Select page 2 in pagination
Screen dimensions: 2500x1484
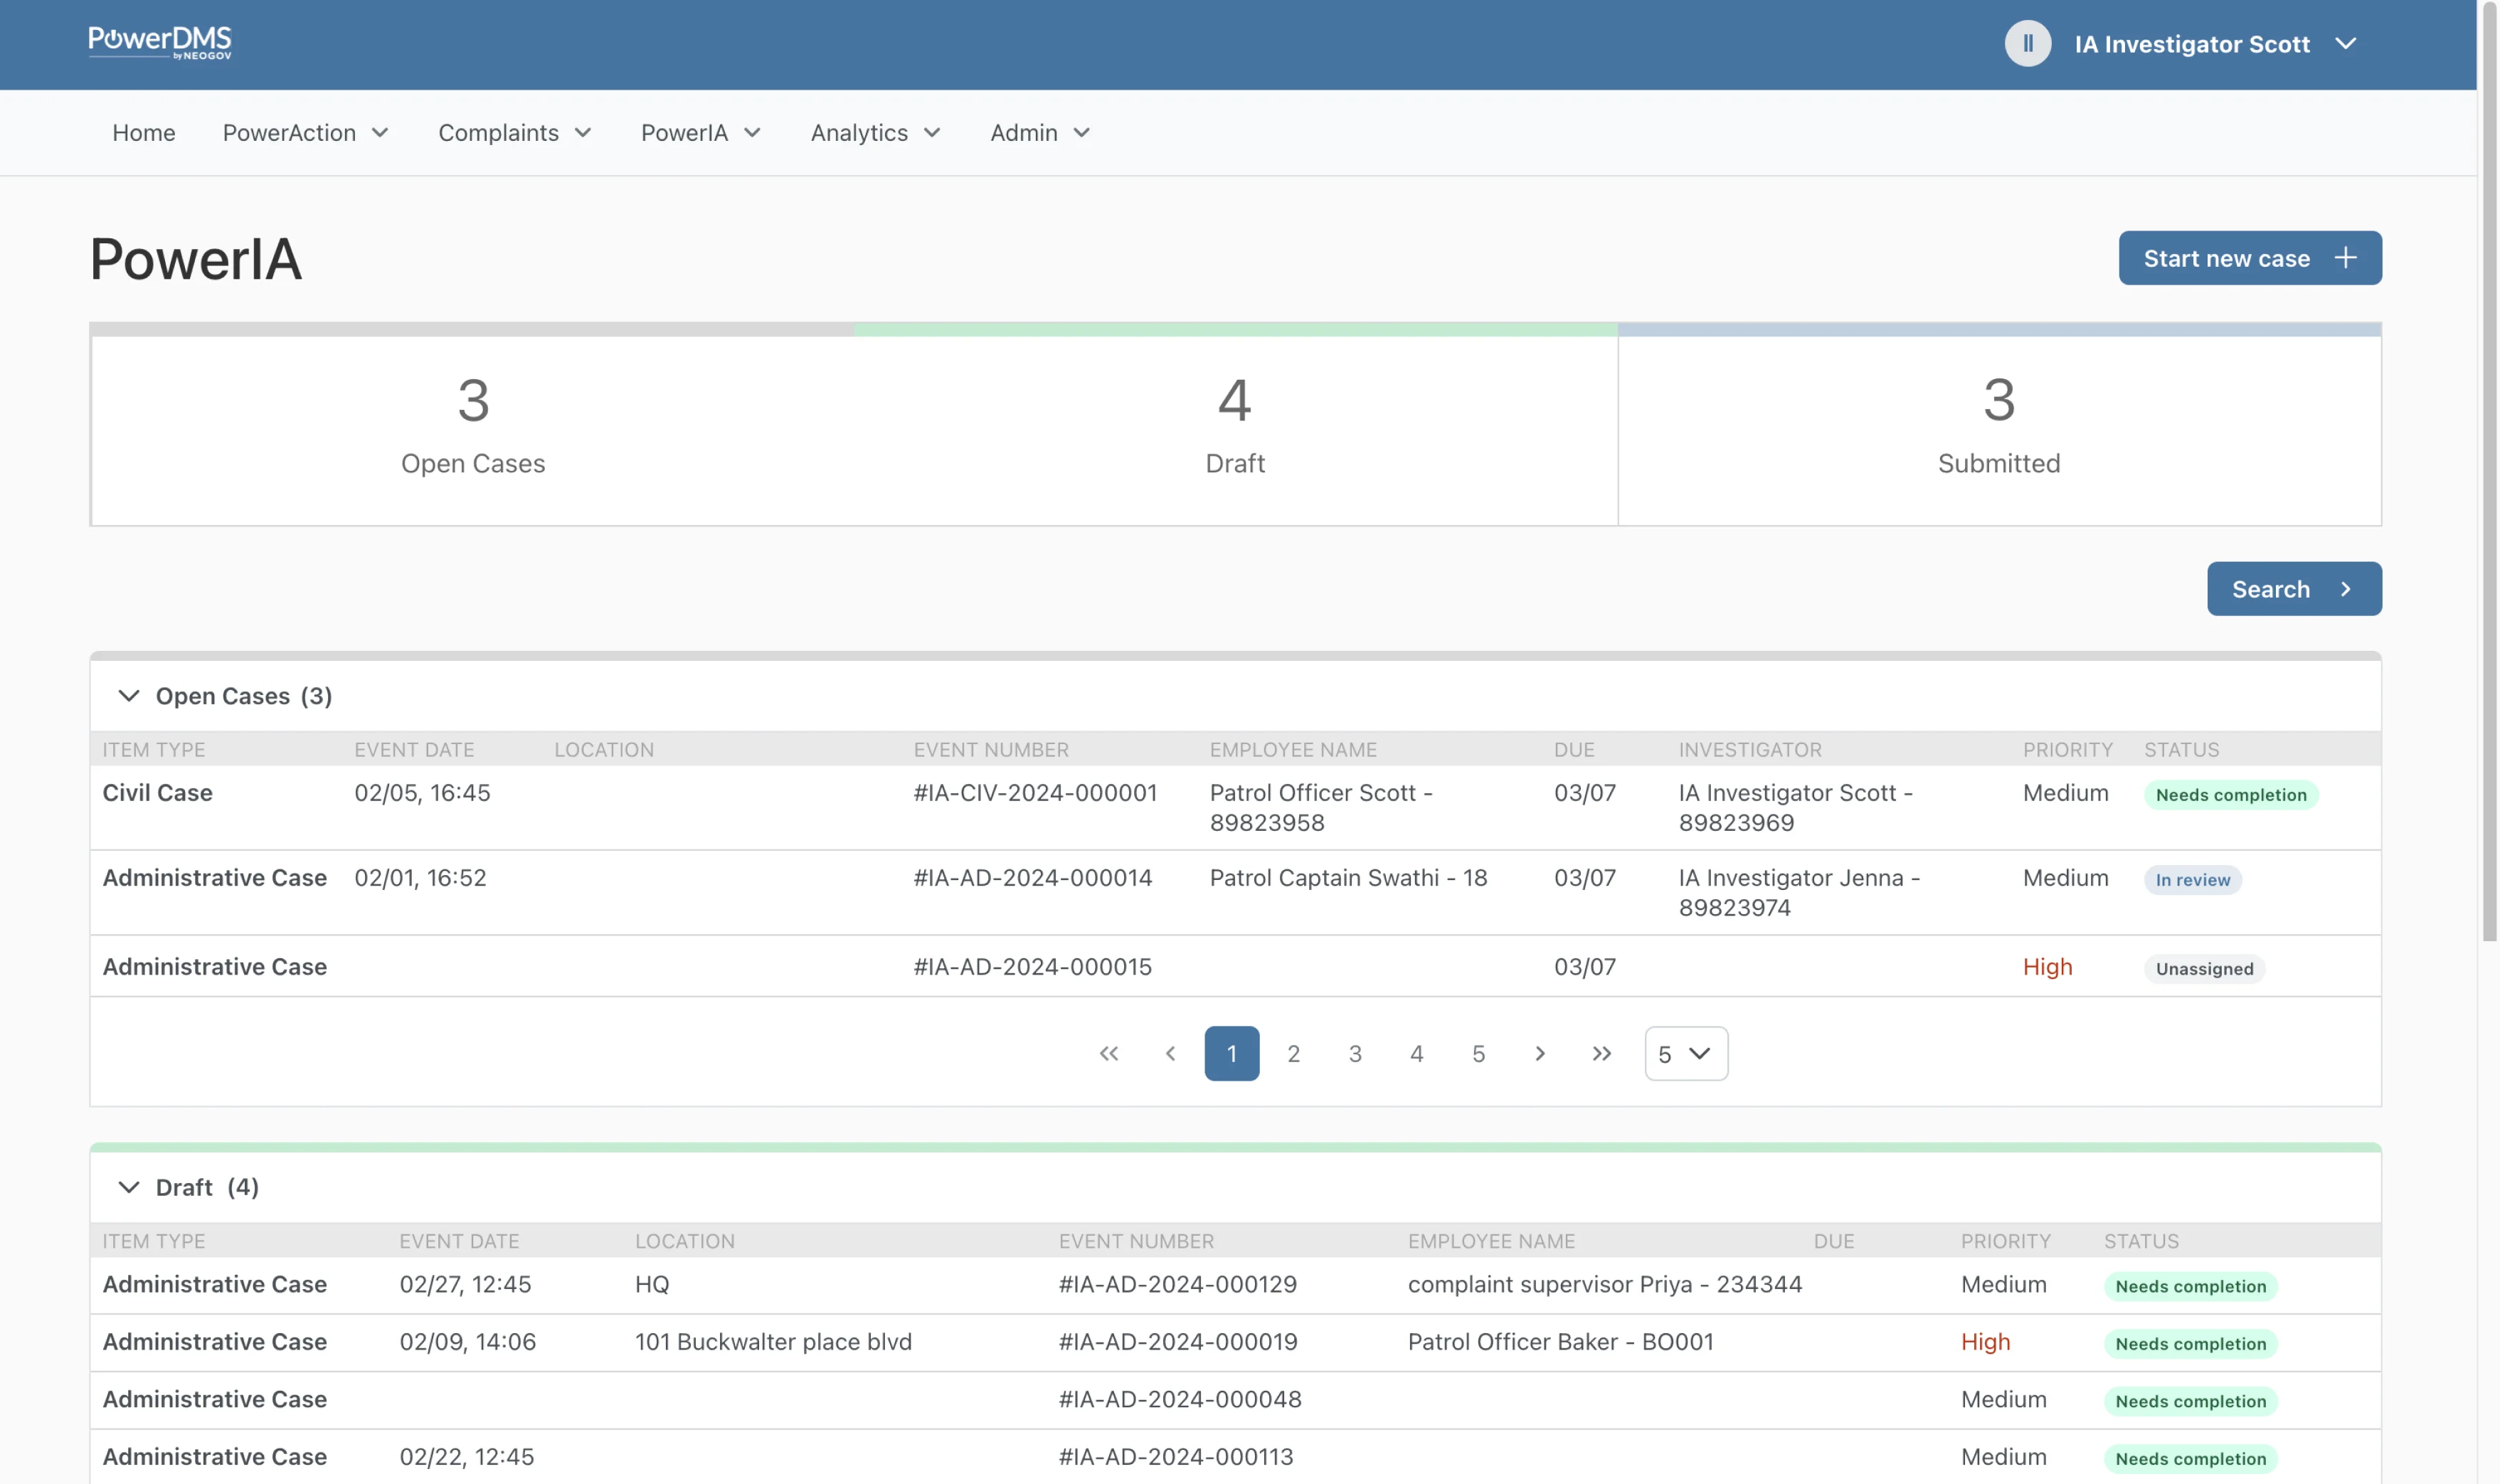coord(1293,1053)
